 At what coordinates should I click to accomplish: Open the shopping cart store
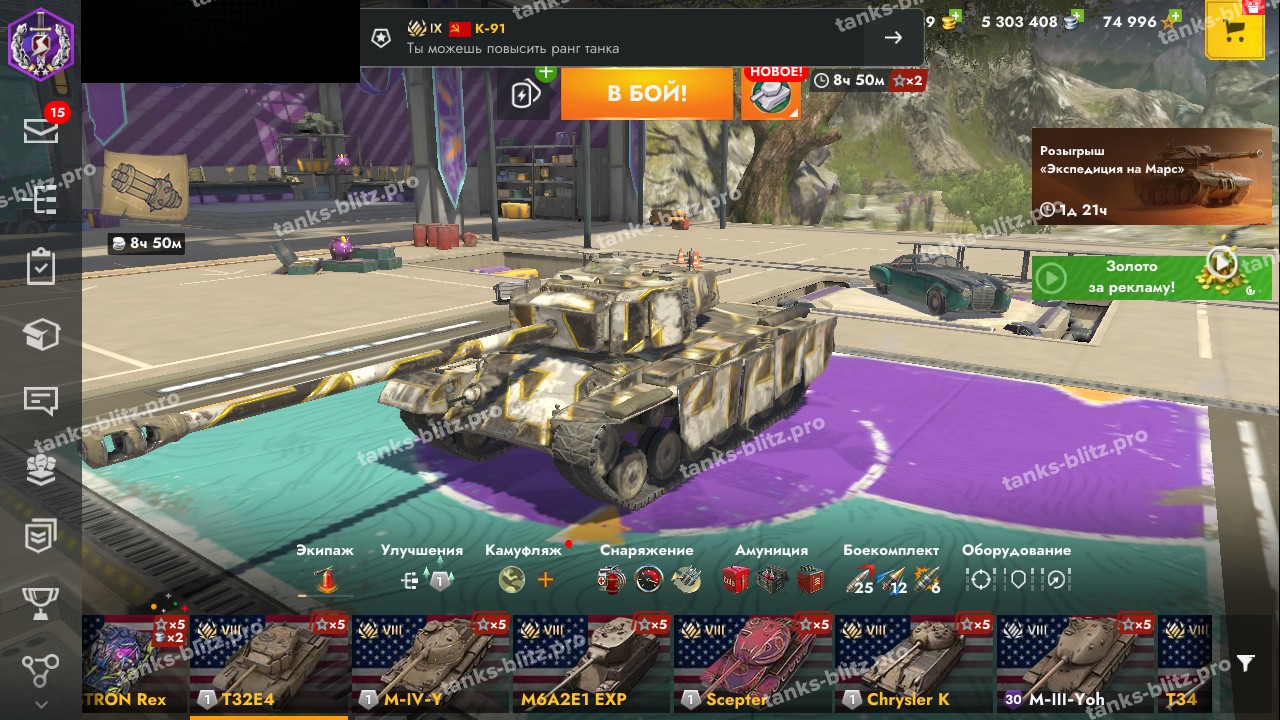(x=1235, y=30)
